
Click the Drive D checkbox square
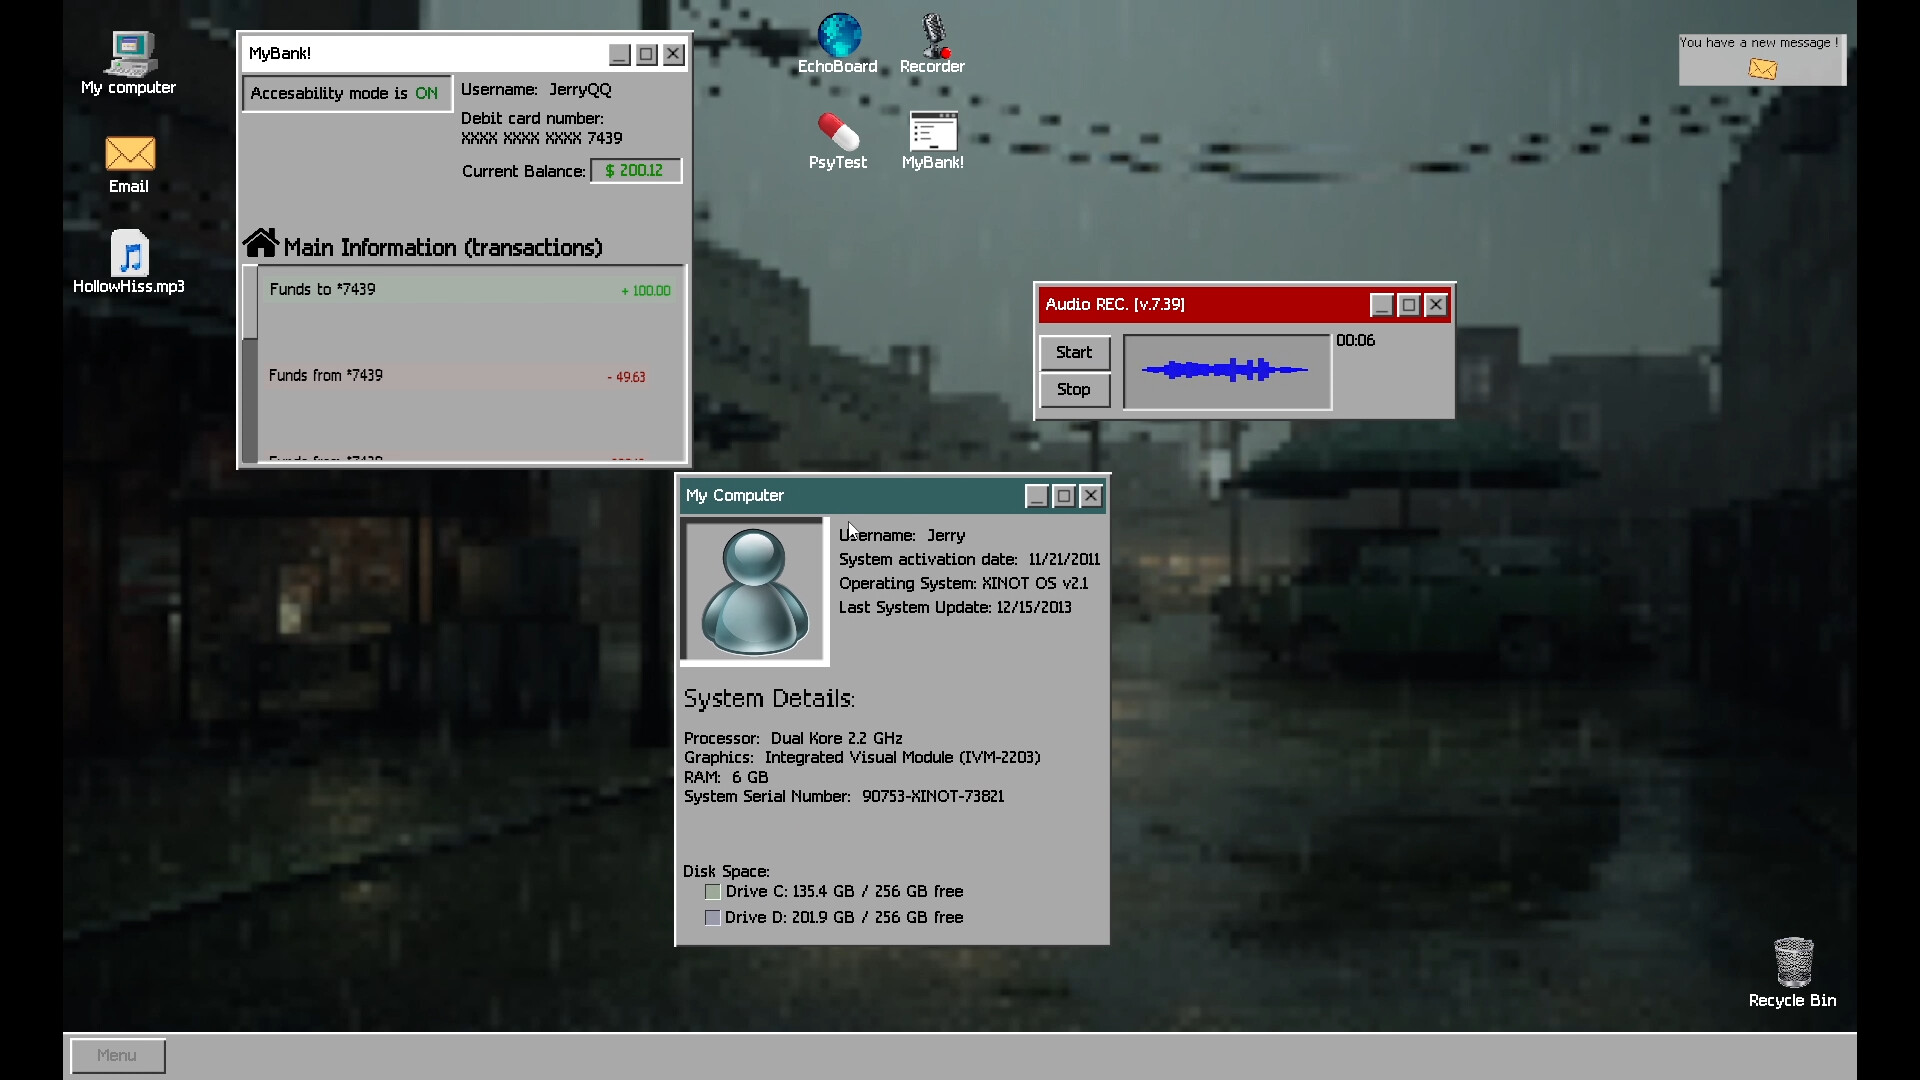[713, 918]
